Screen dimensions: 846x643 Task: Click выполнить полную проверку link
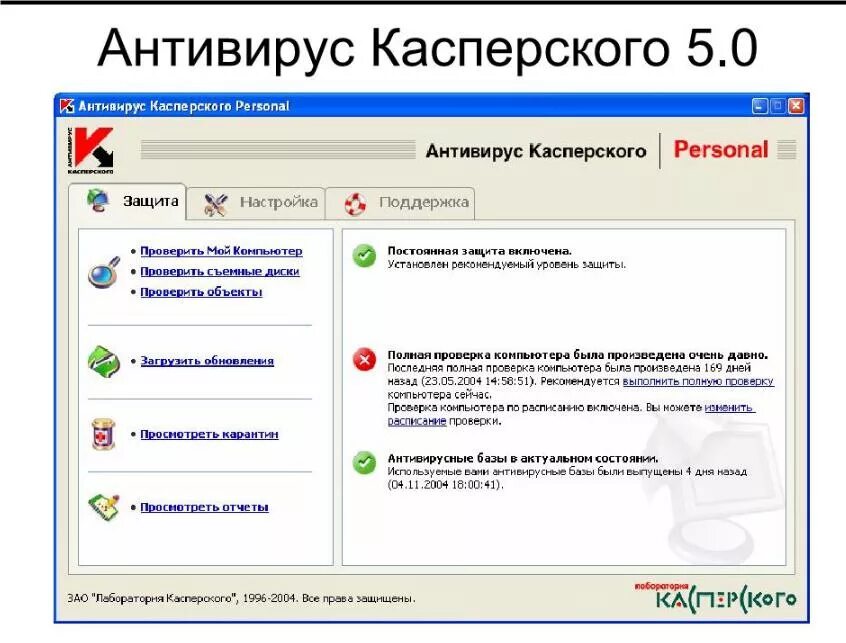698,381
